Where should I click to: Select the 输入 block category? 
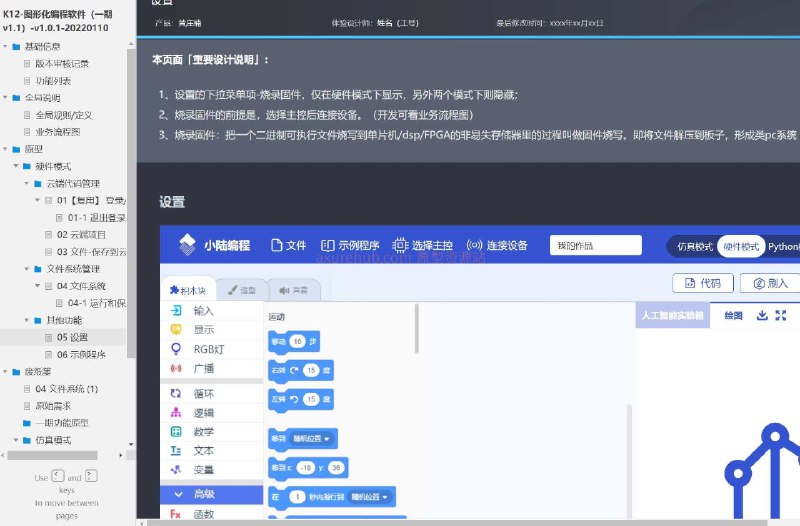pyautogui.click(x=211, y=310)
